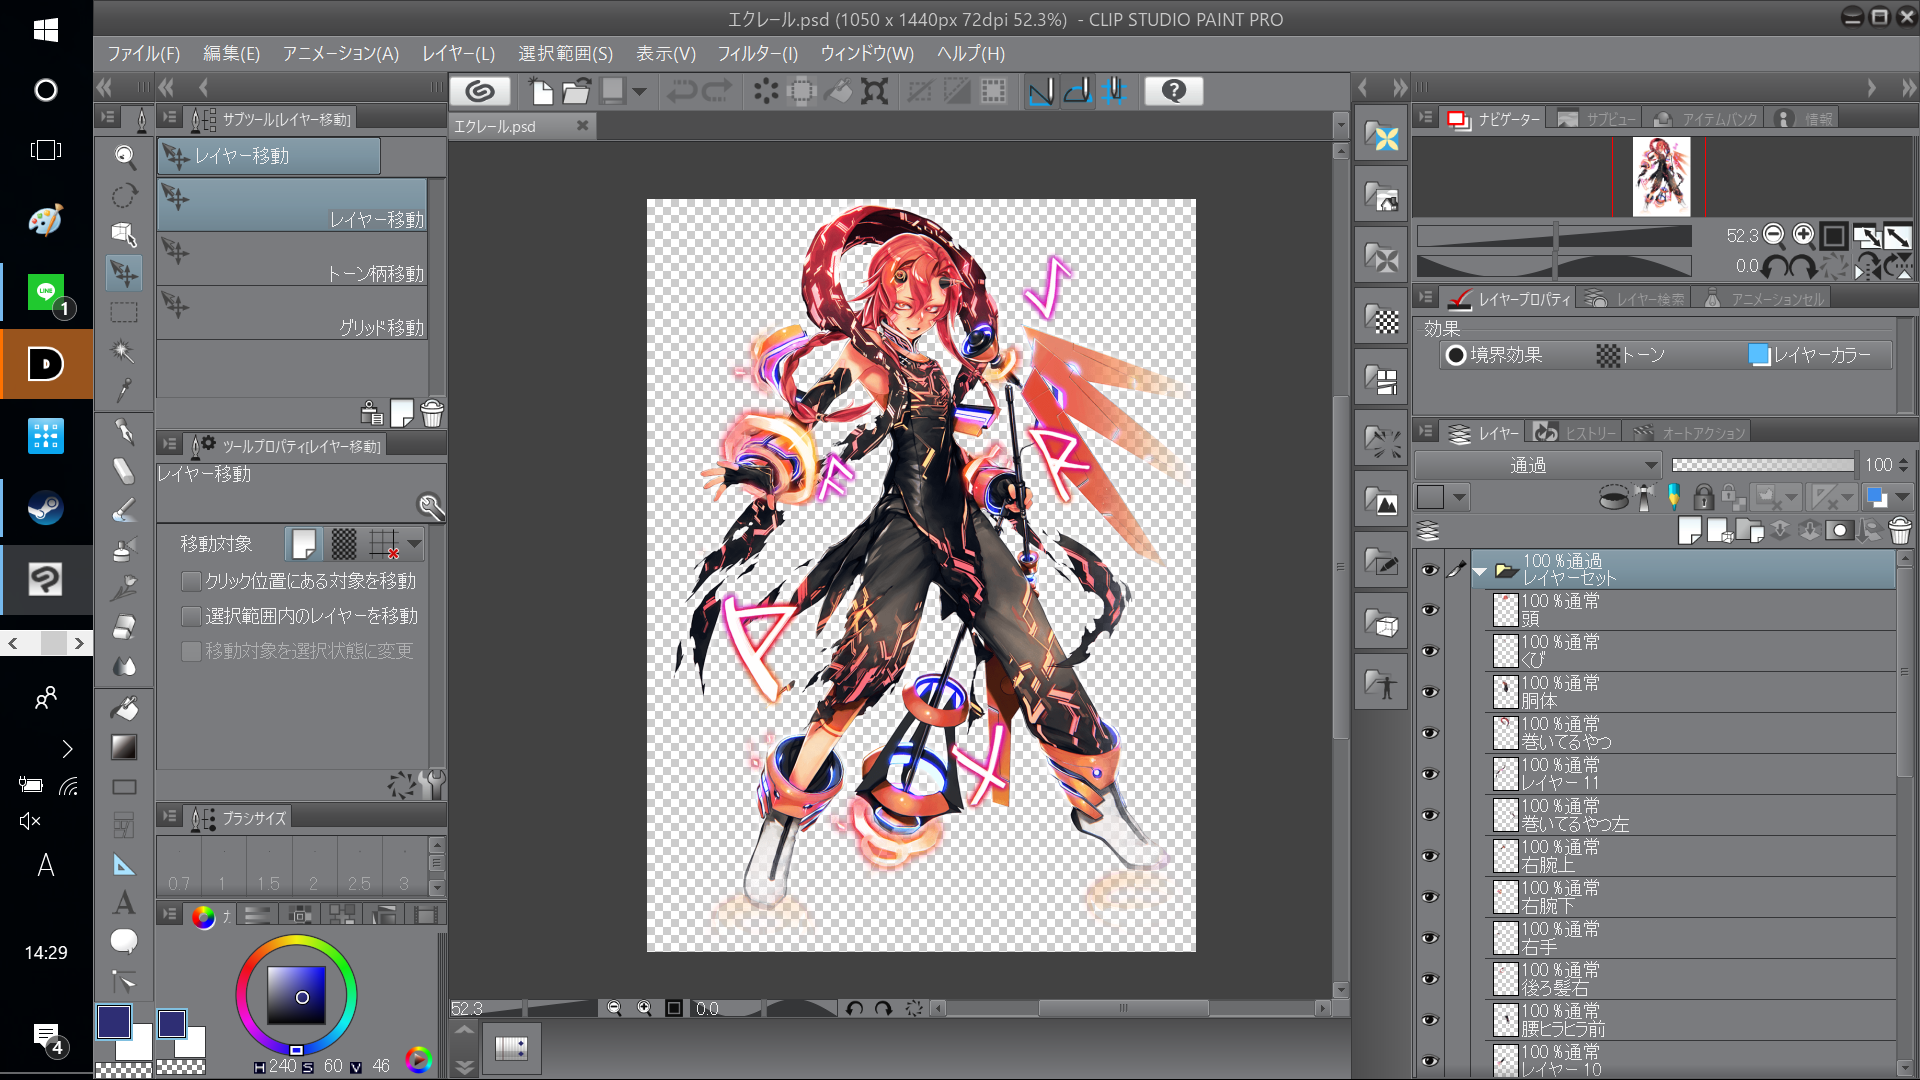Open Steam from the taskbar
The height and width of the screenshot is (1080, 1920).
click(x=46, y=508)
